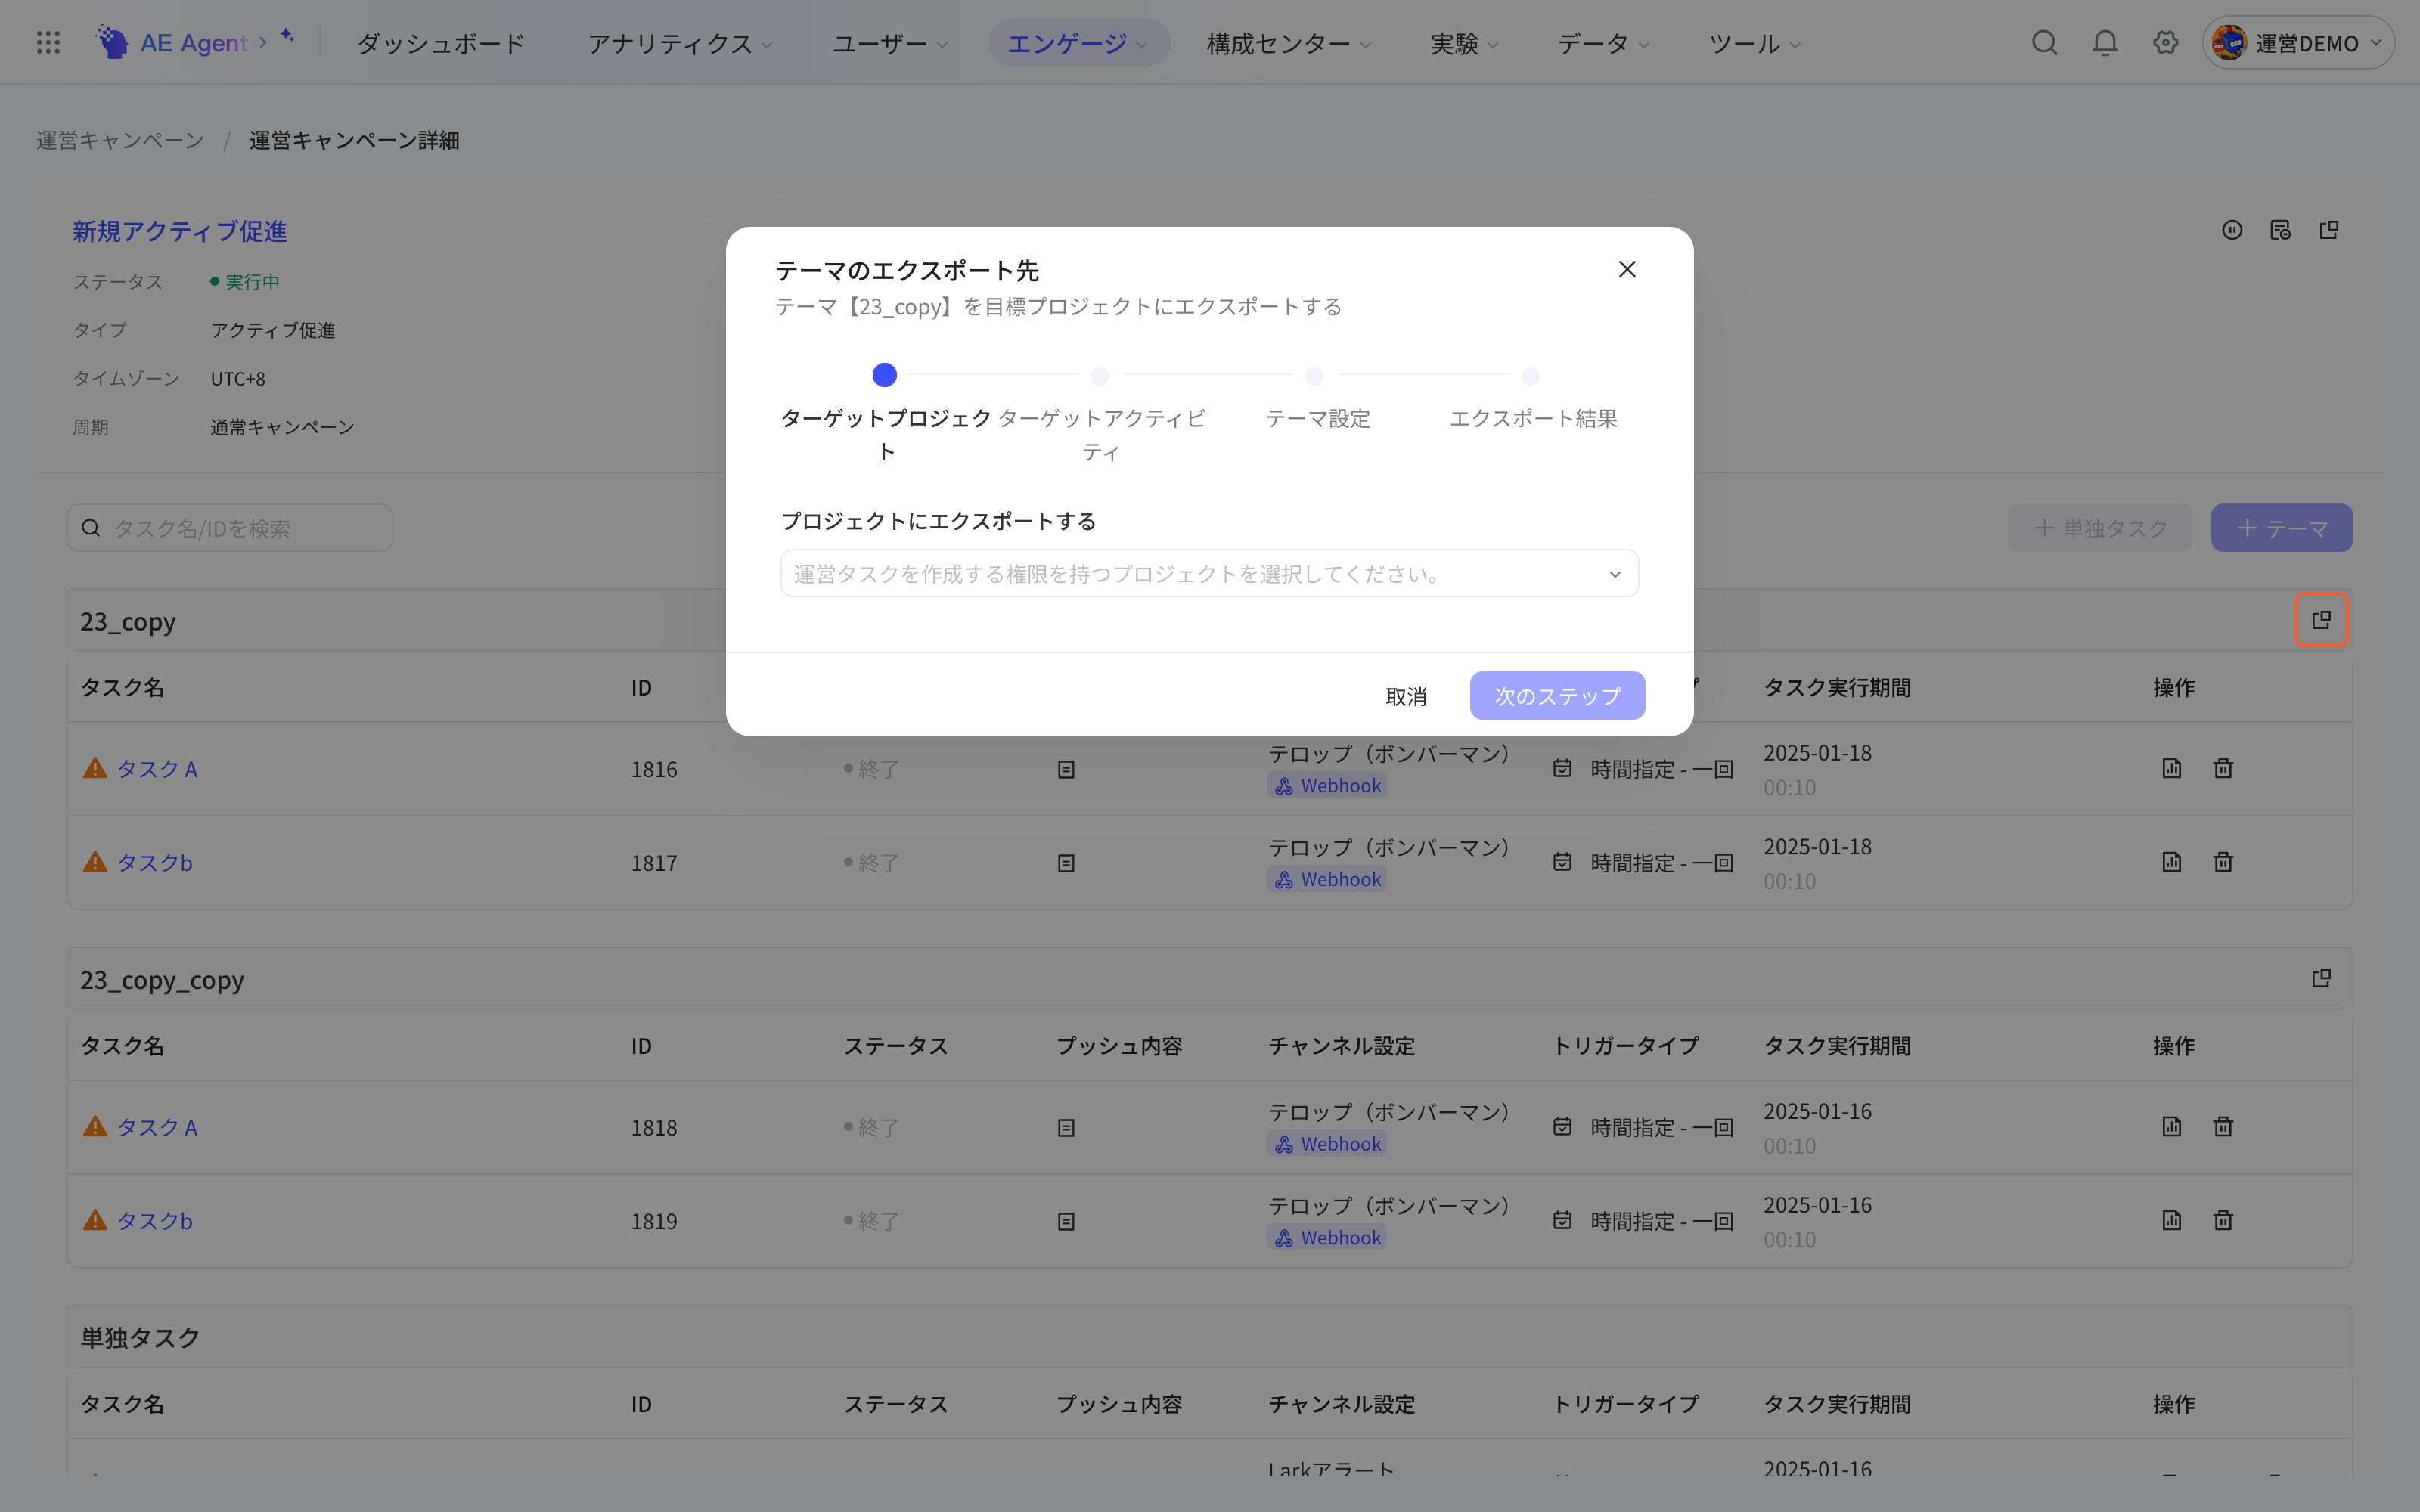Expand the アナリティクス menu
The image size is (2420, 1512).
coord(679,43)
